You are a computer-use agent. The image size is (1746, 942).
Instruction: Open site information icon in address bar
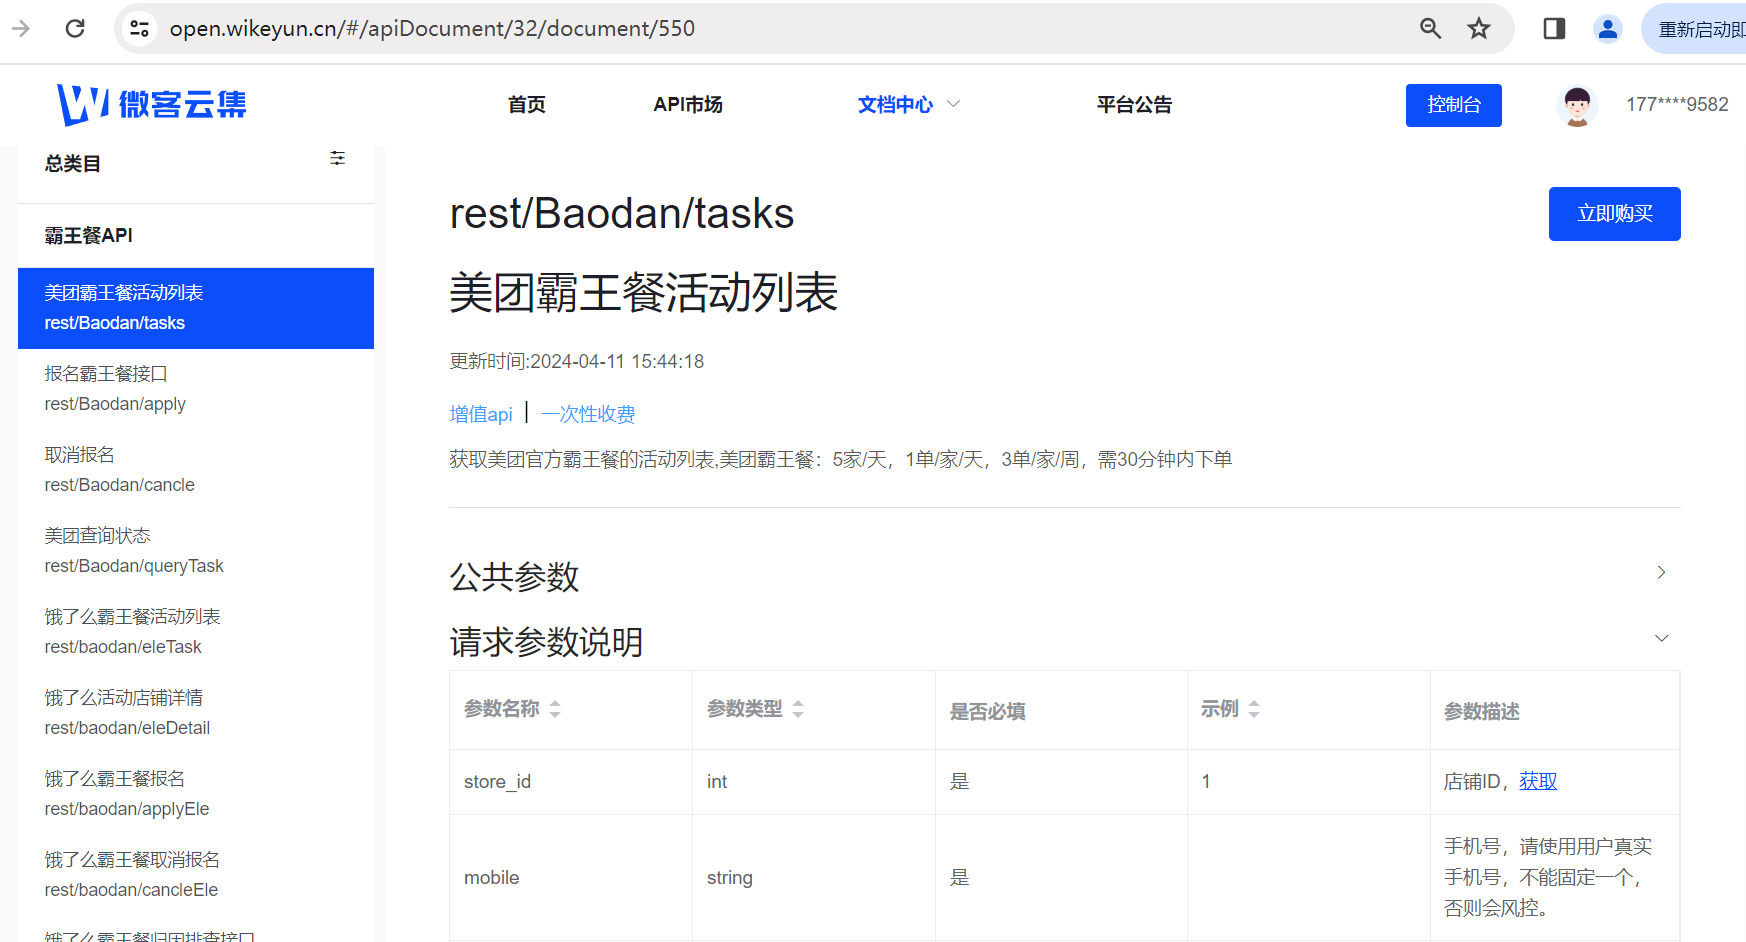point(140,28)
